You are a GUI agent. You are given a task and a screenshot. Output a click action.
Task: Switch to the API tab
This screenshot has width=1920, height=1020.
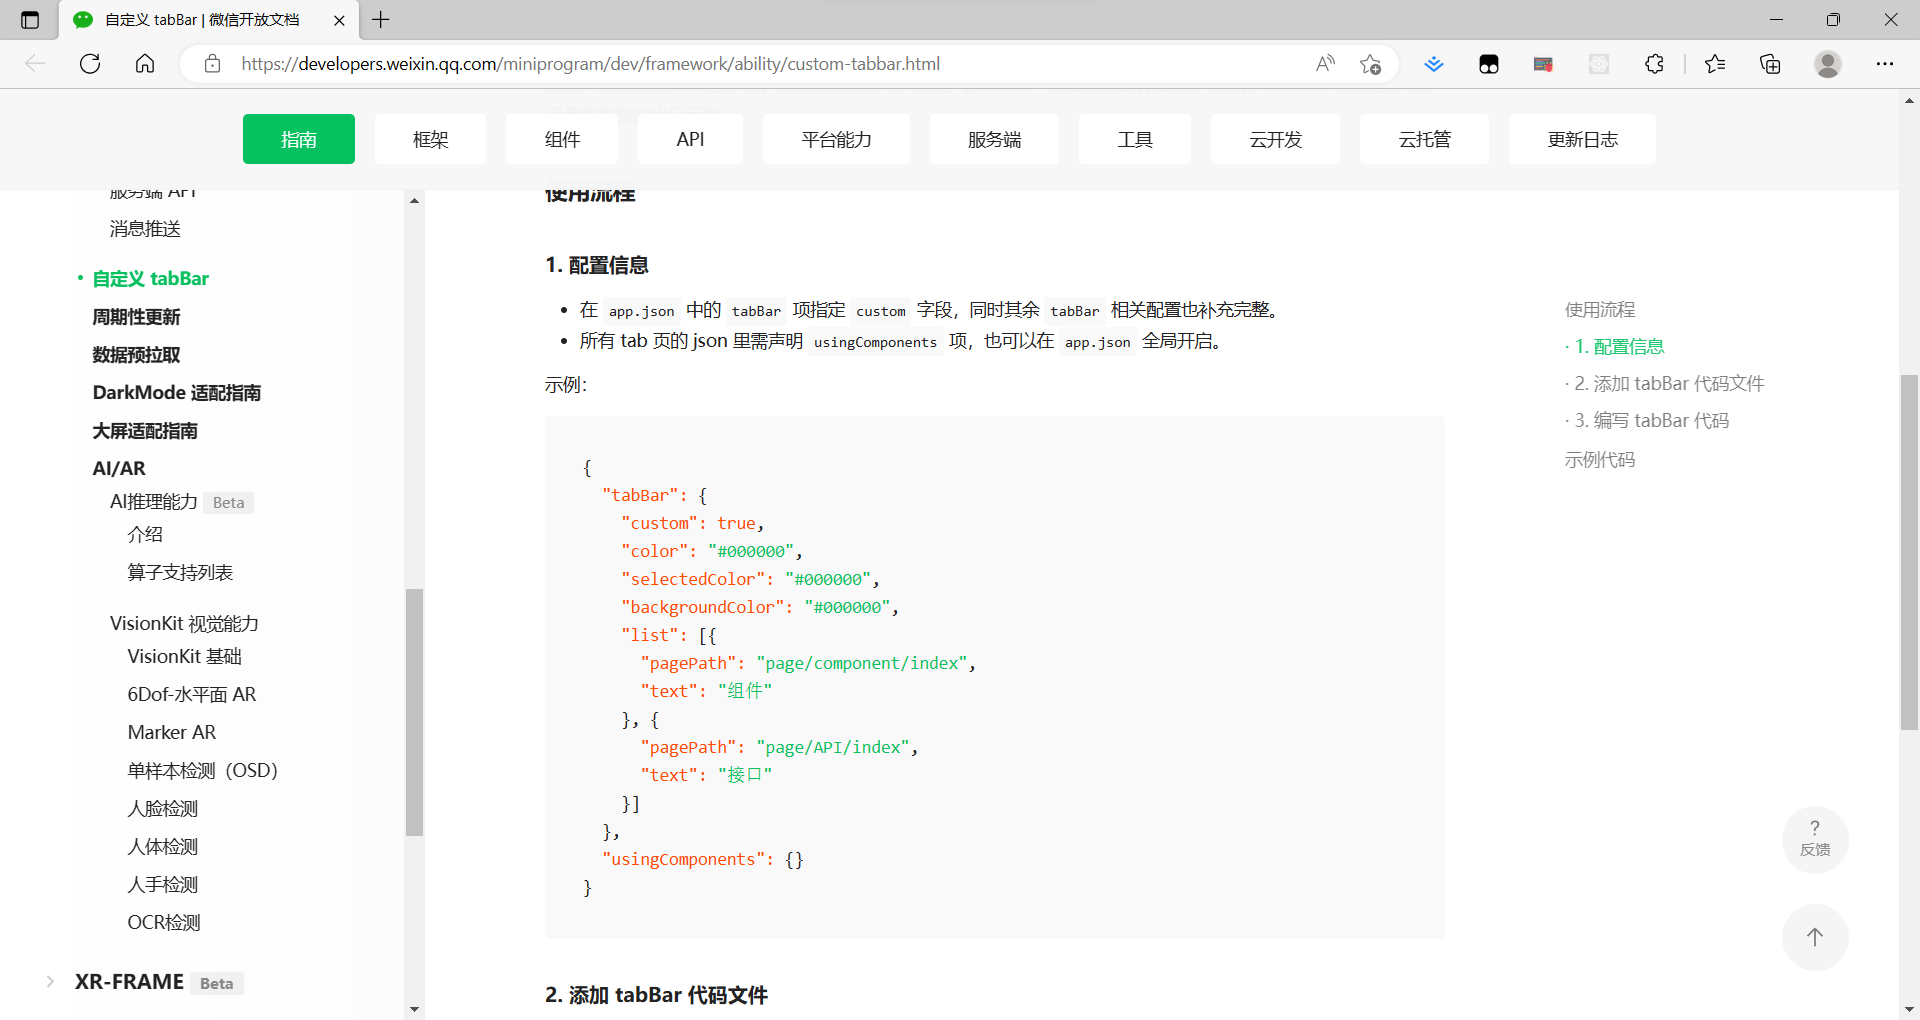[690, 139]
